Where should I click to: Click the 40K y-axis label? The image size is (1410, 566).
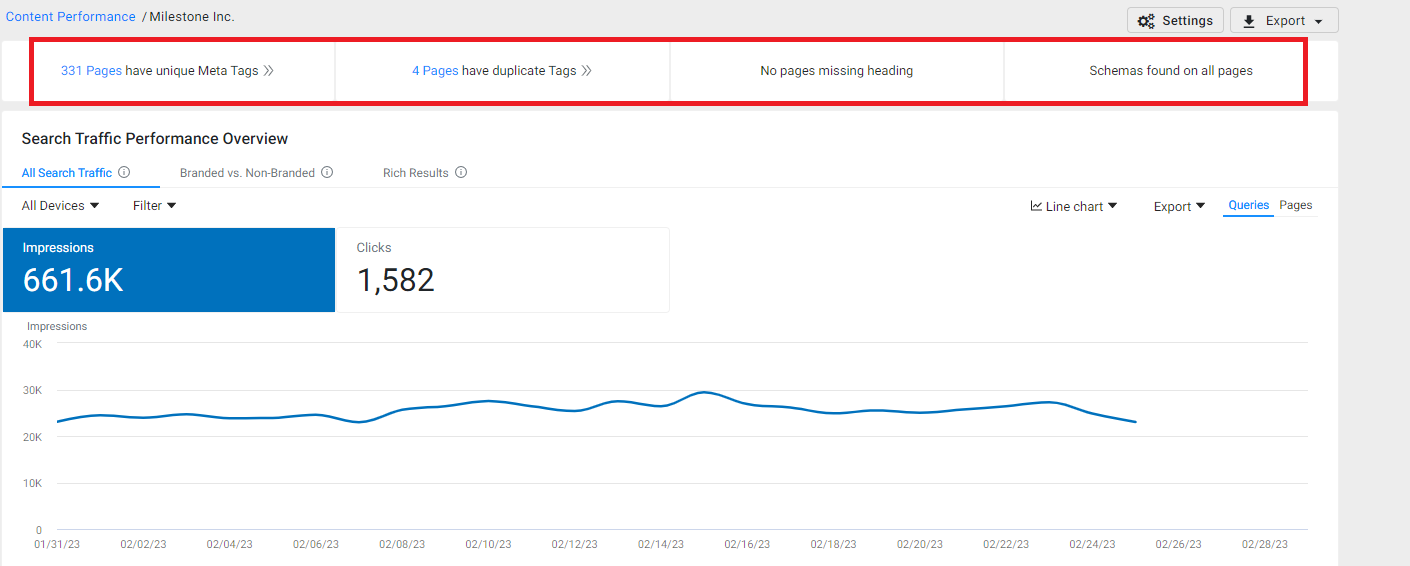32,344
